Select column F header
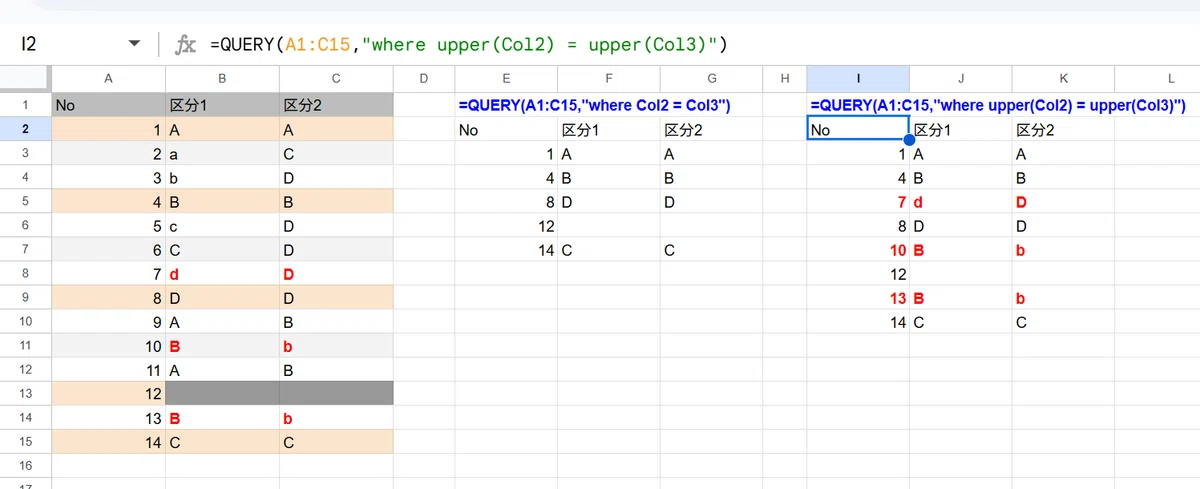 point(609,78)
